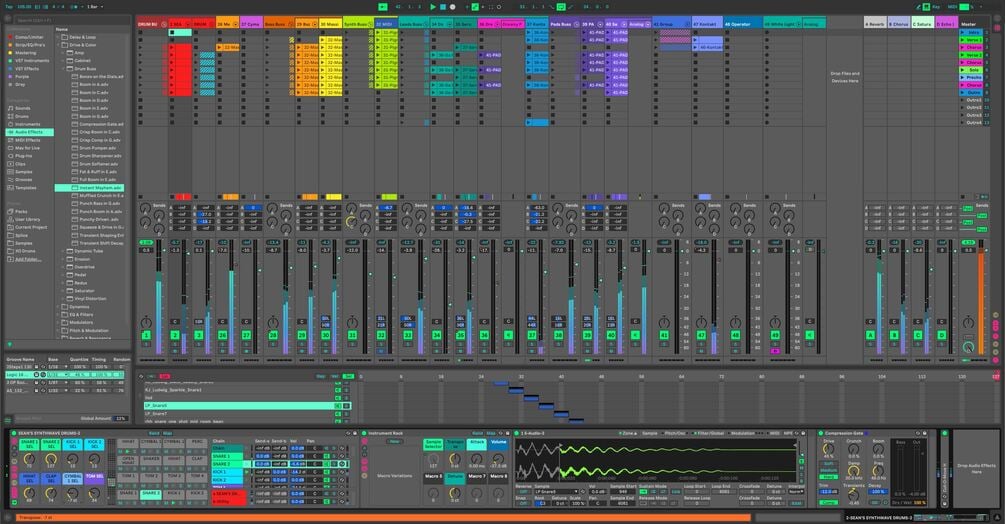This screenshot has width=1005, height=524.
Task: Click the Sample Selector macro label
Action: [x=433, y=444]
